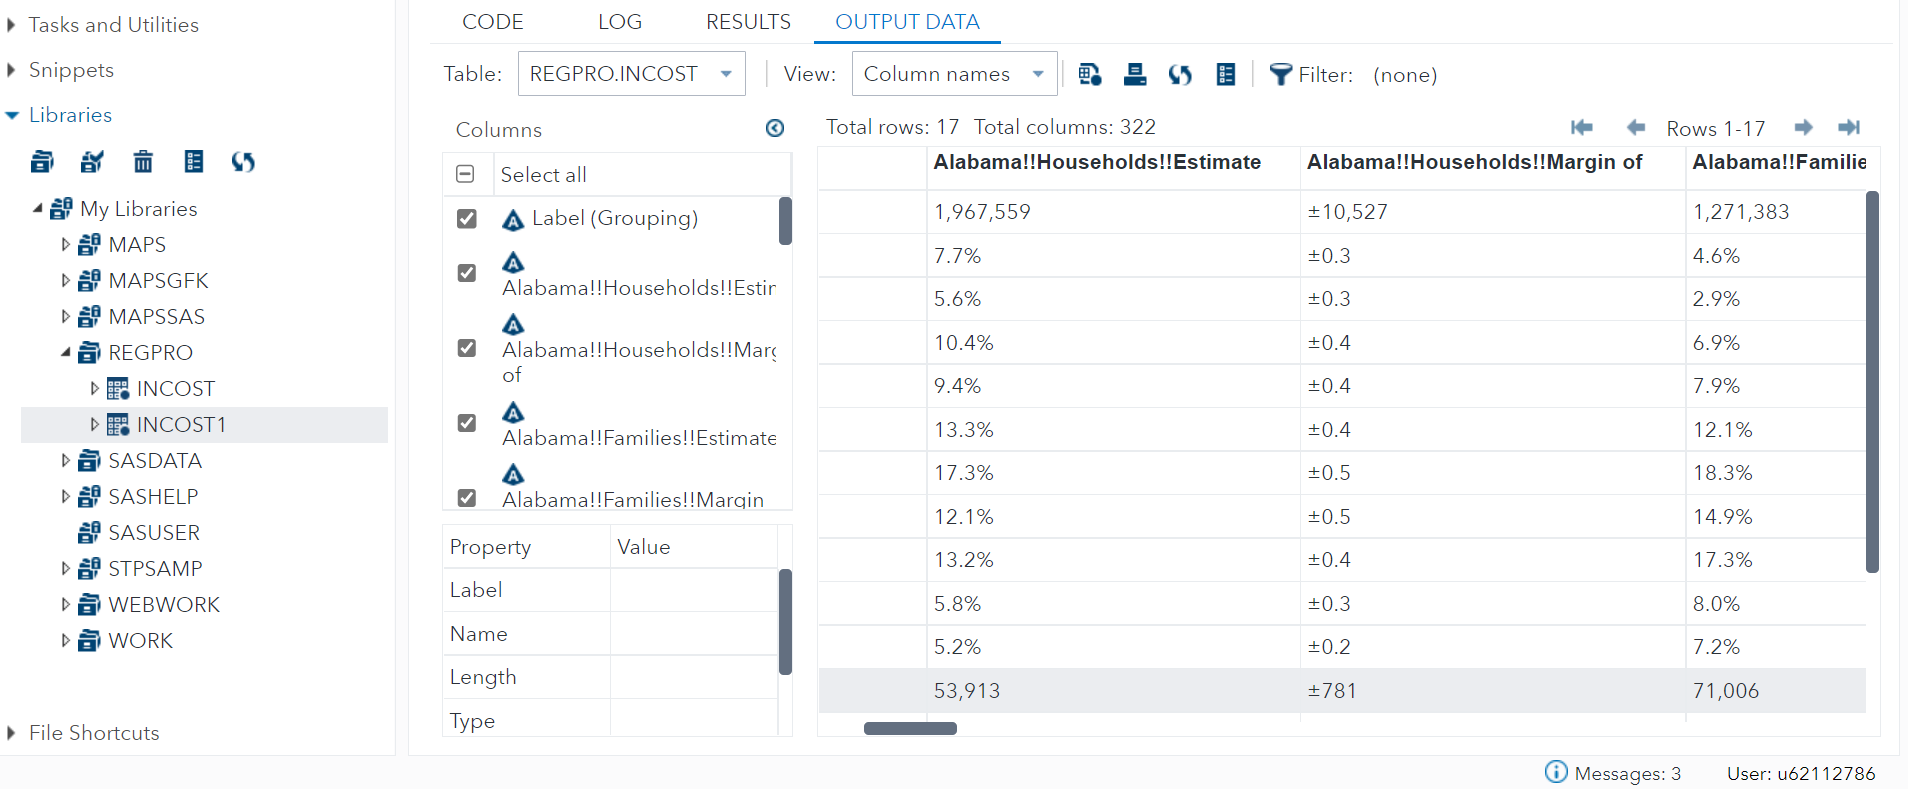The image size is (1908, 789).
Task: Collapse the Columns panel with arrow icon
Action: 775,128
